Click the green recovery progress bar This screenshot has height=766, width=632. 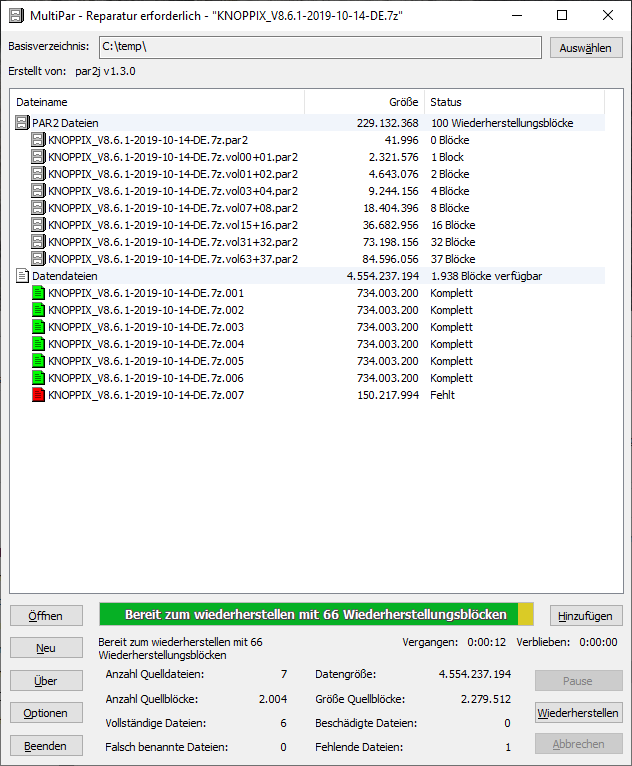pos(316,614)
